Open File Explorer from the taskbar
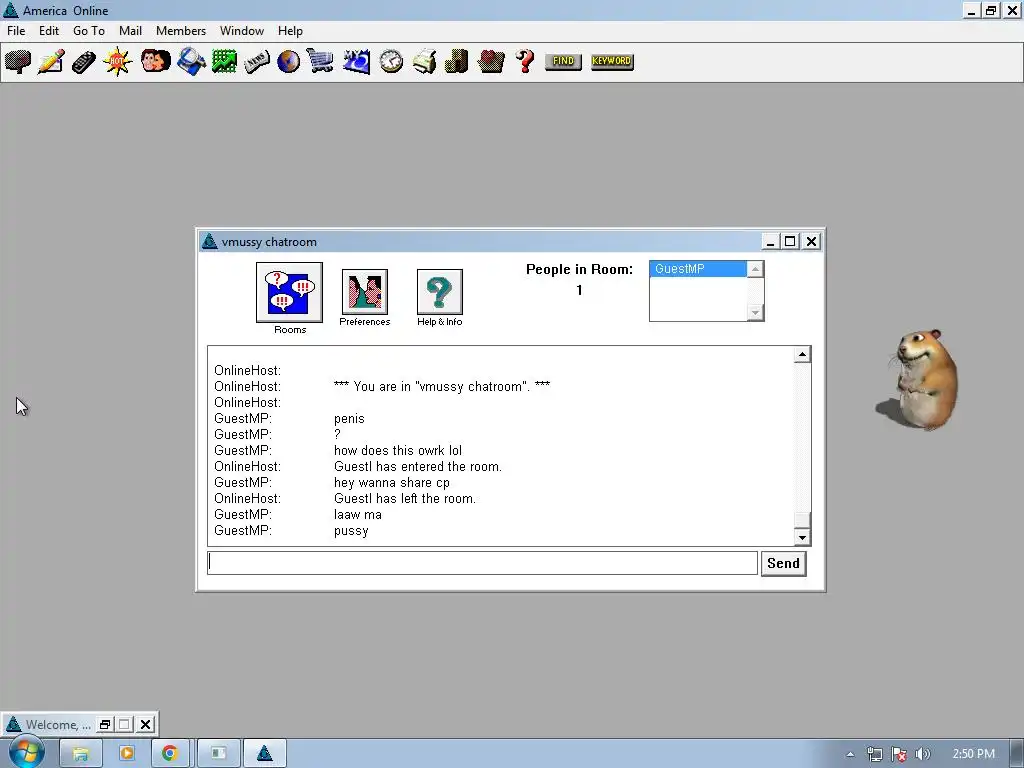This screenshot has width=1024, height=768. pos(80,754)
